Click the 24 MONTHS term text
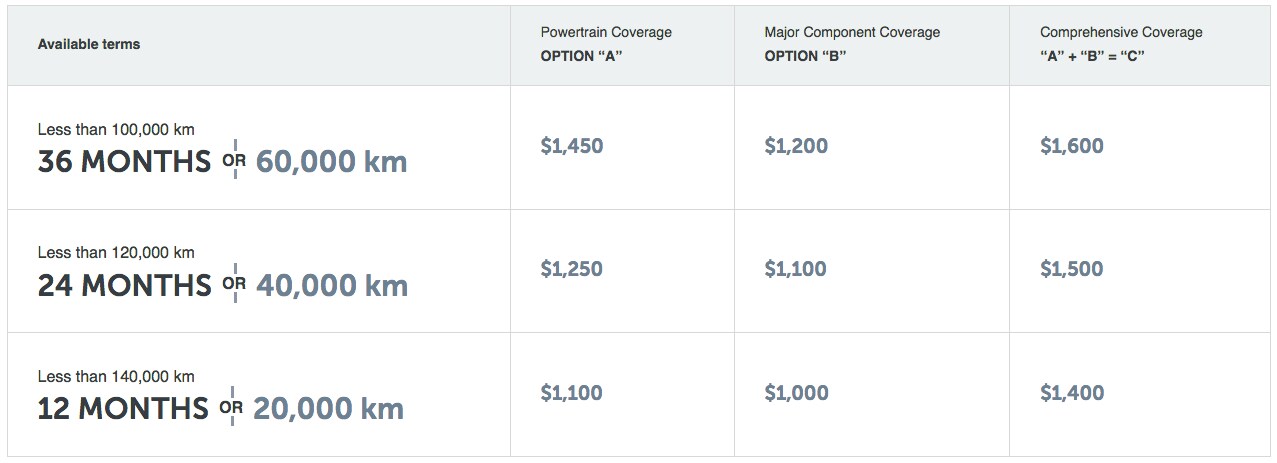 [124, 285]
